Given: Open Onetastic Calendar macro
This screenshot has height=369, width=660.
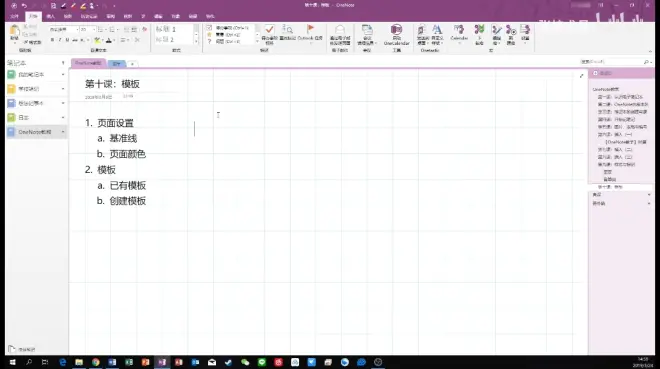Looking at the screenshot, I should point(459,32).
